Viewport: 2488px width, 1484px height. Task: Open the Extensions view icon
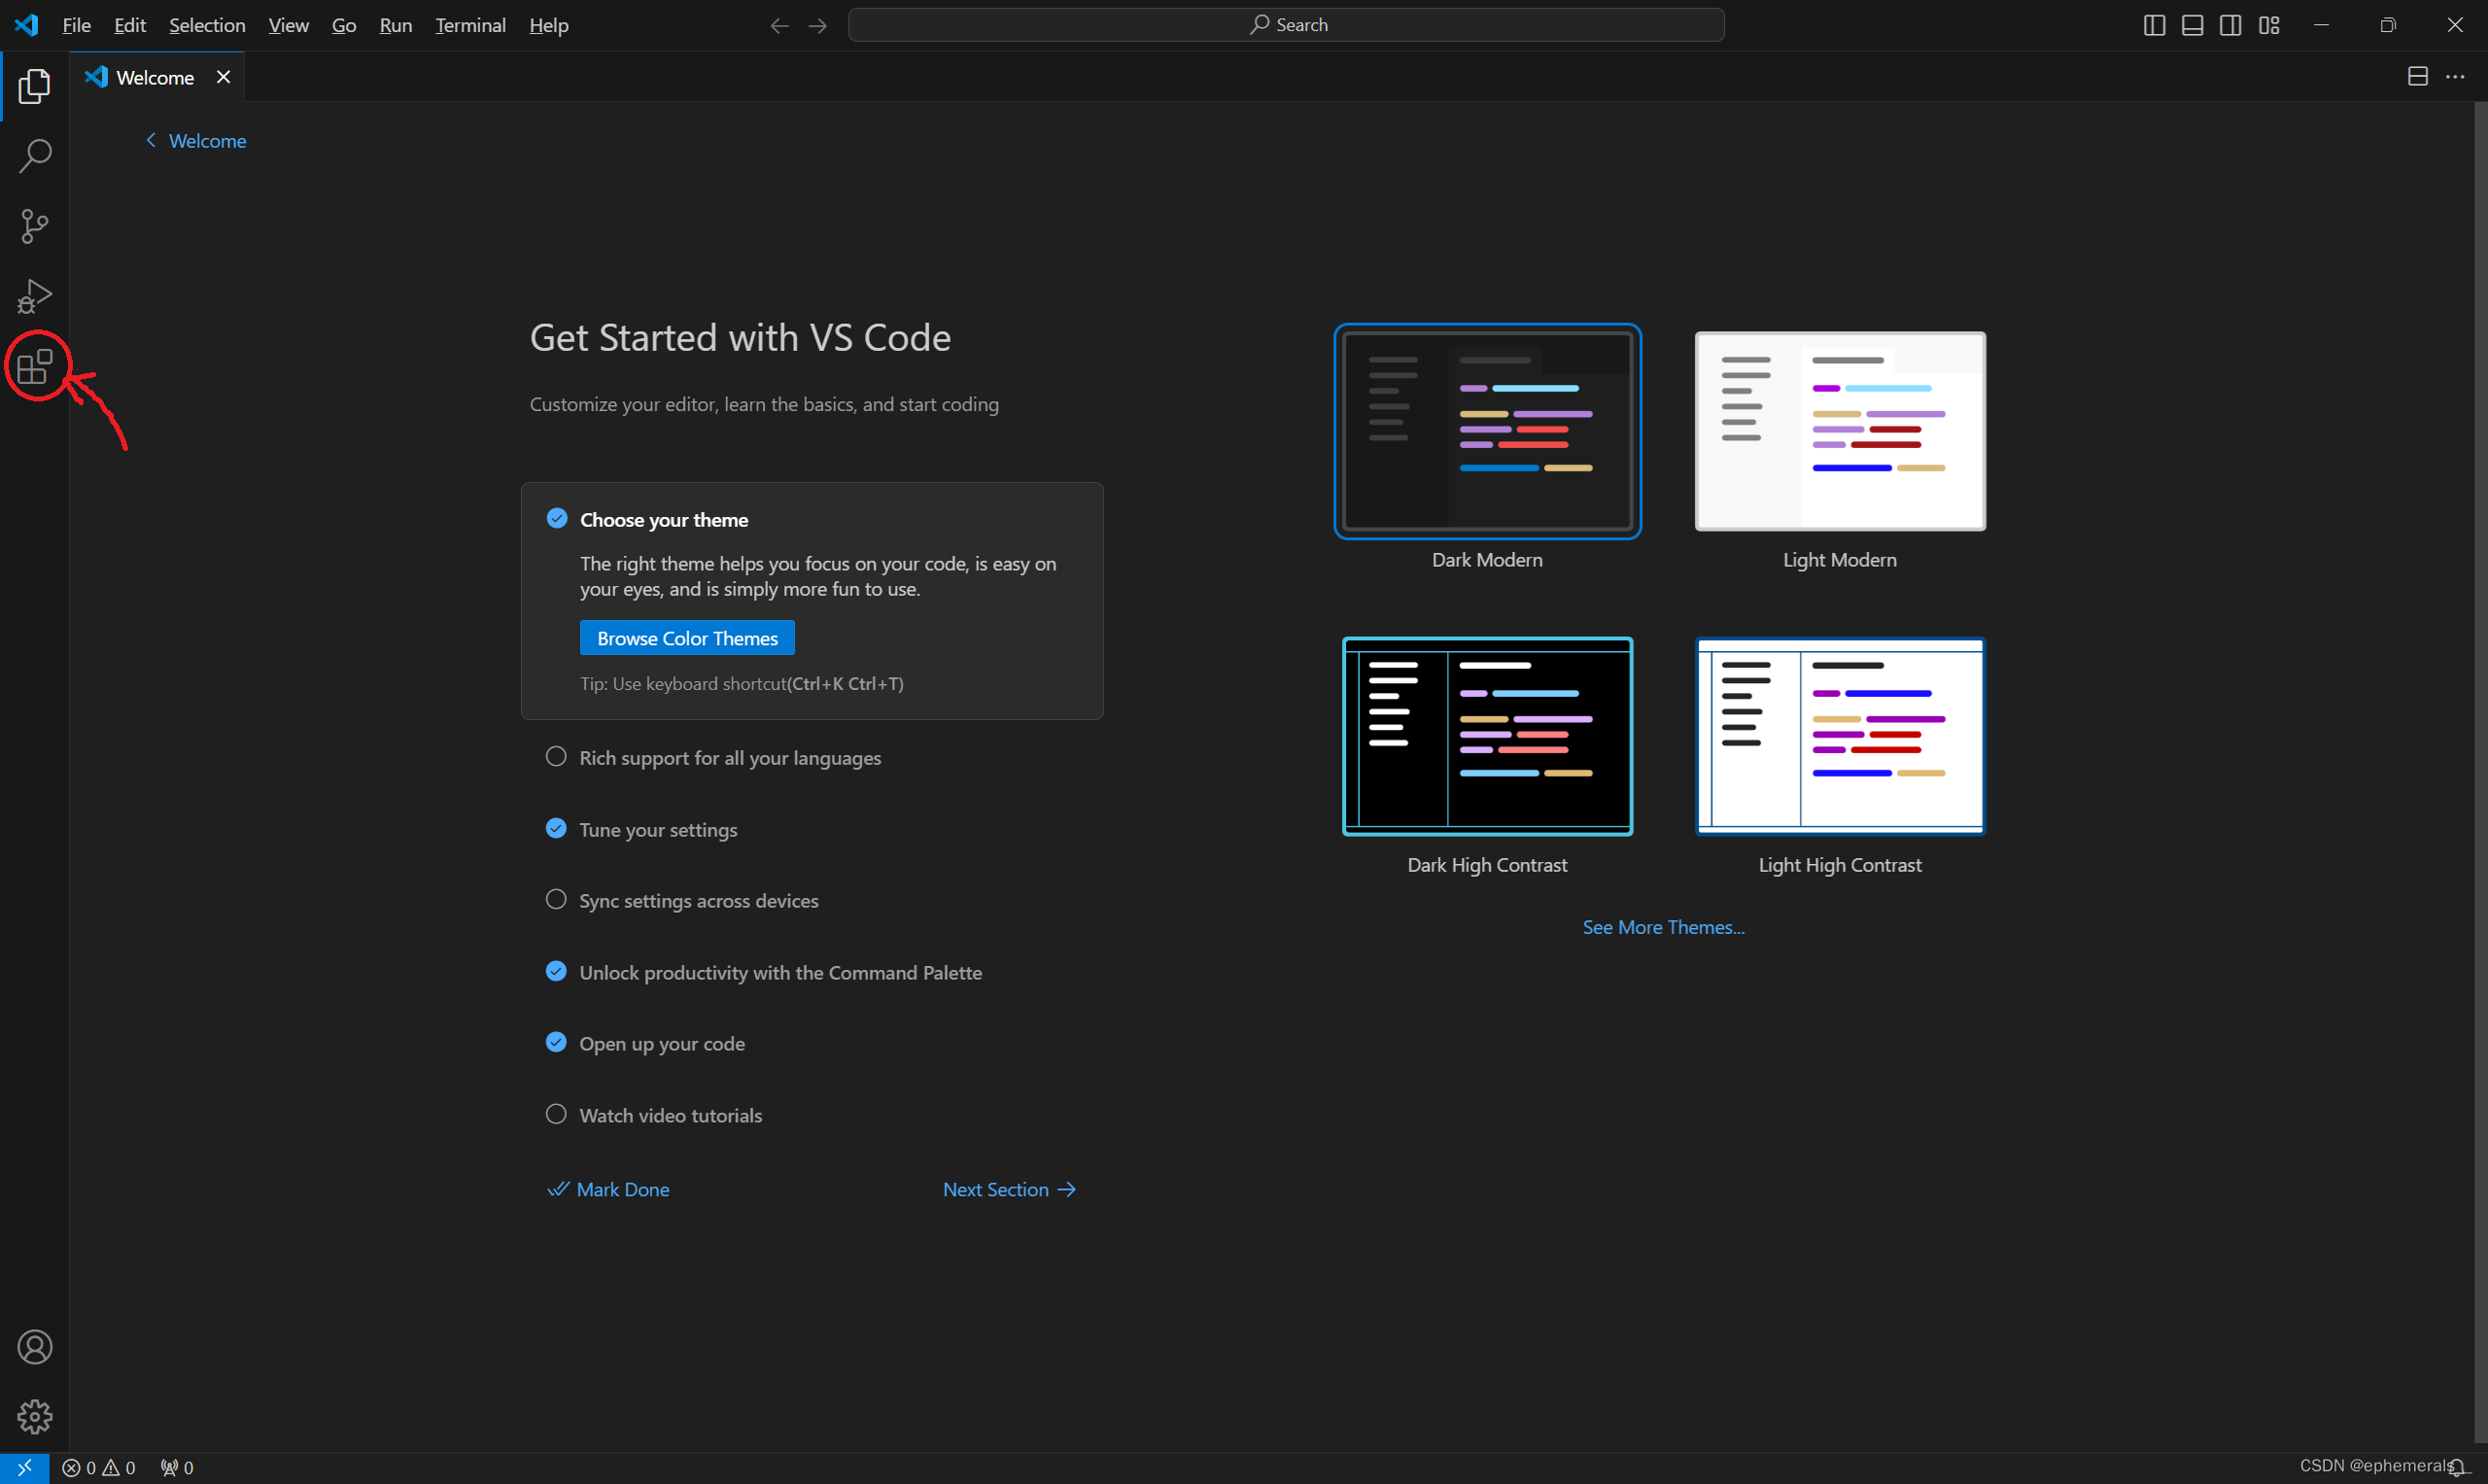coord(34,366)
